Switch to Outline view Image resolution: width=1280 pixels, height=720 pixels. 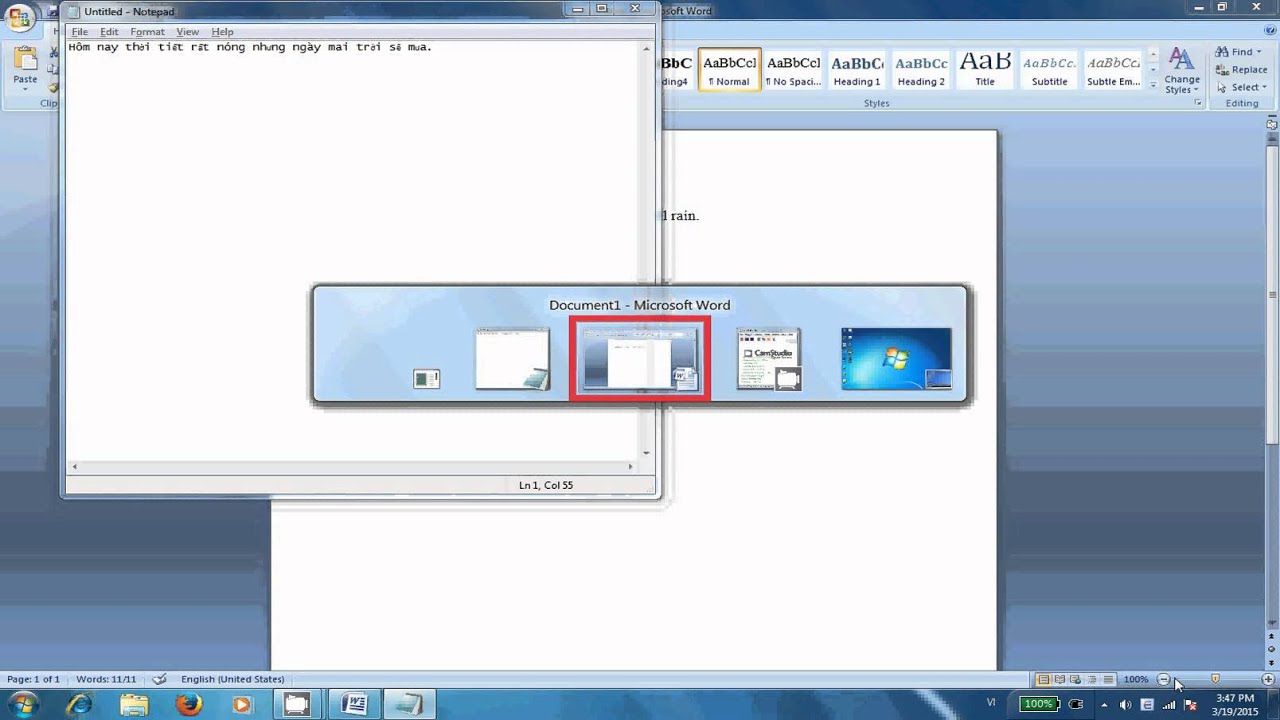tap(1092, 680)
